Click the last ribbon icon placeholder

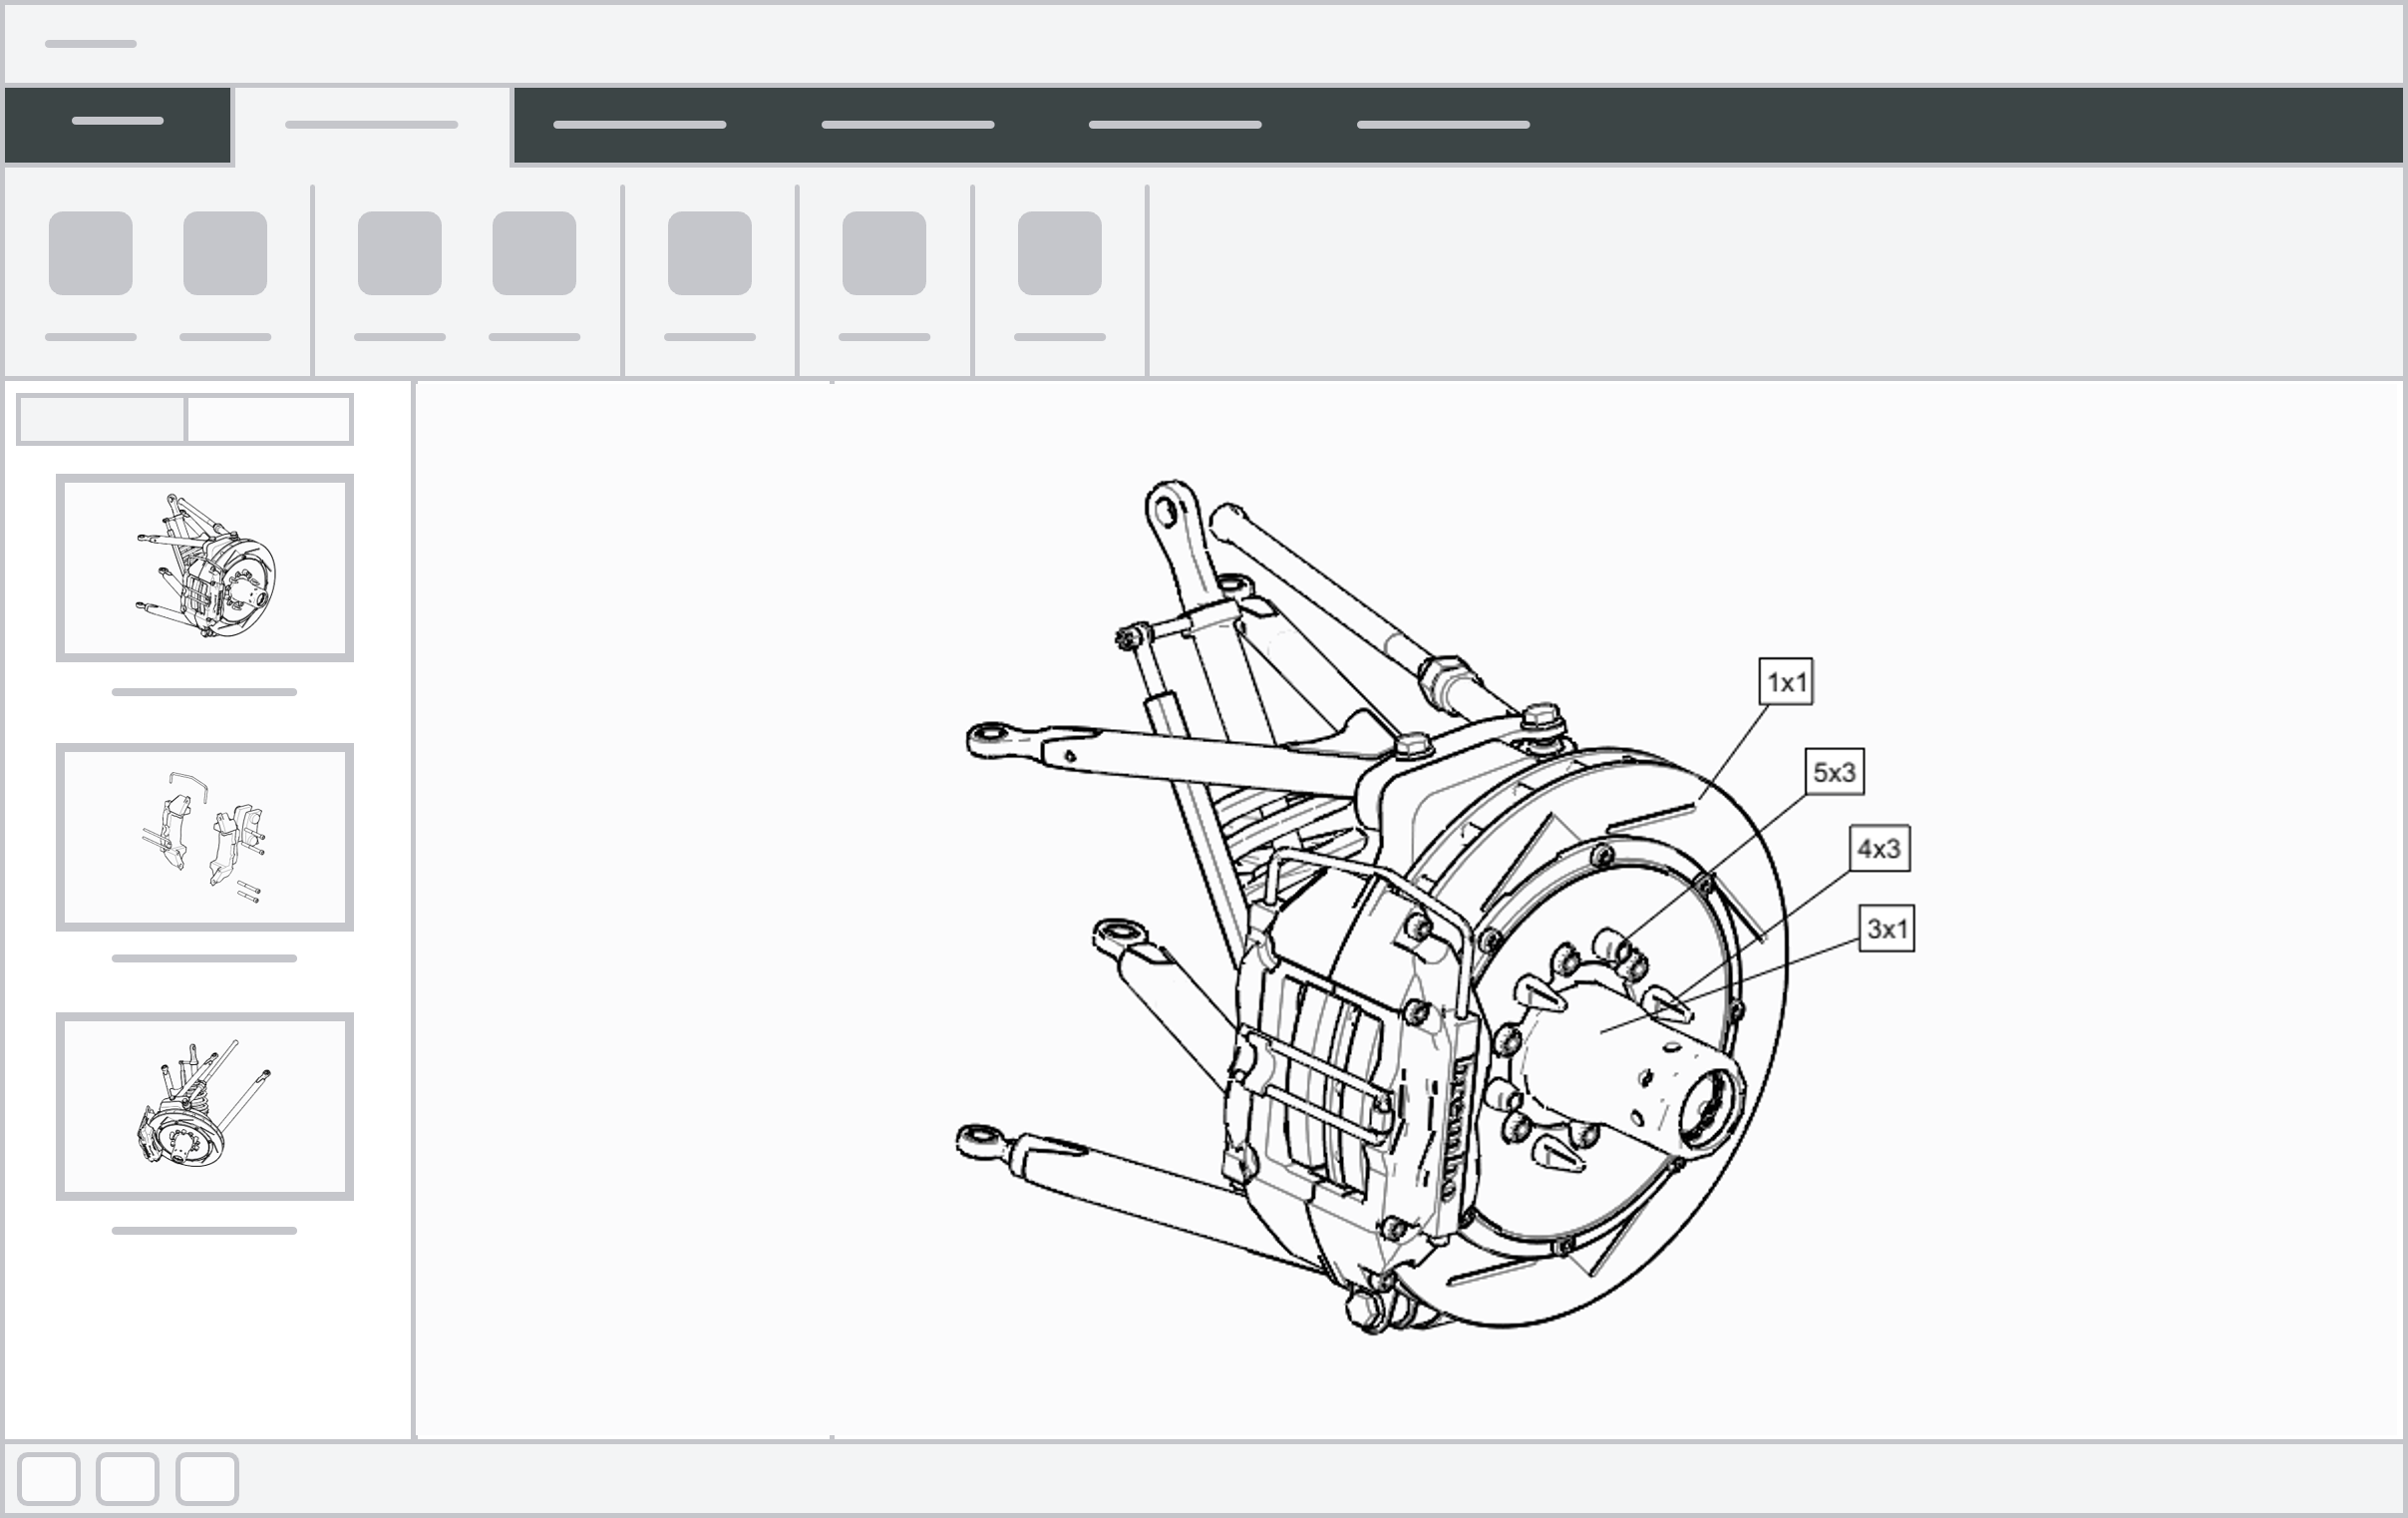pyautogui.click(x=1060, y=253)
